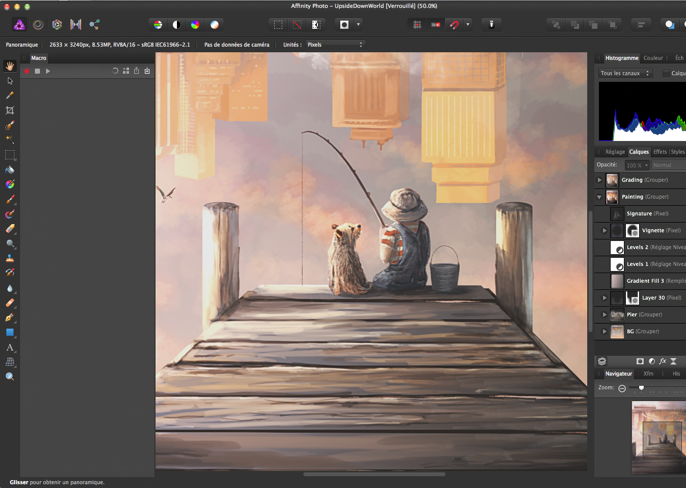This screenshot has width=686, height=491.
Task: Open the Tous les canaux dropdown
Action: [625, 73]
